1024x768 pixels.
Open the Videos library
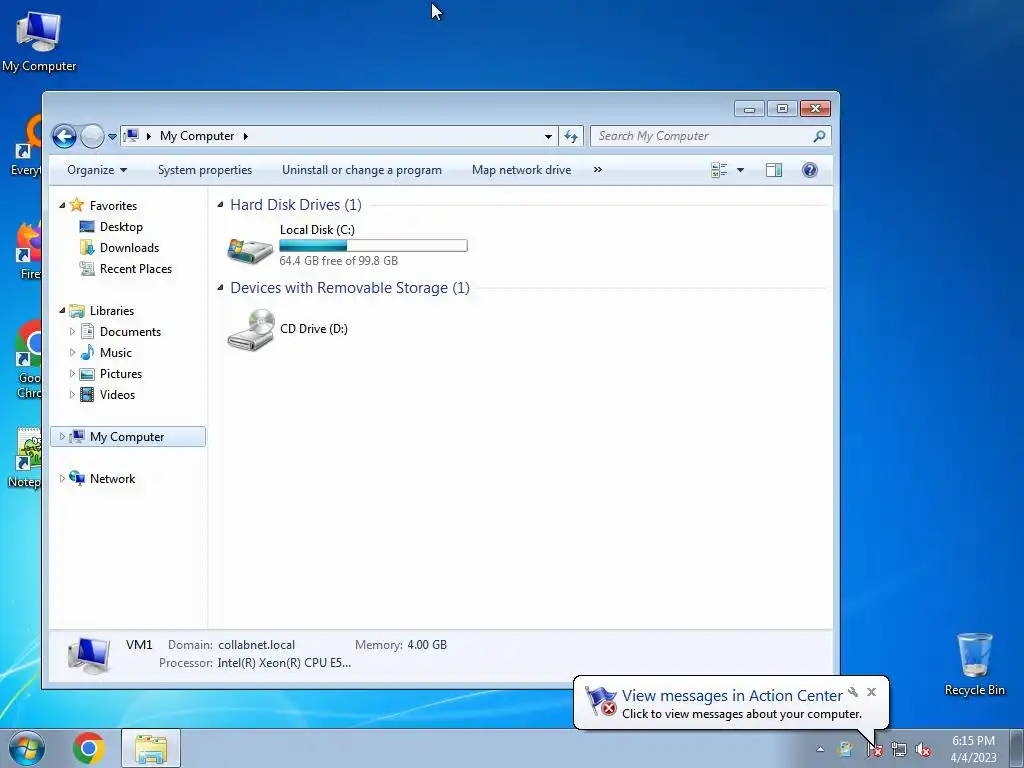(x=117, y=394)
